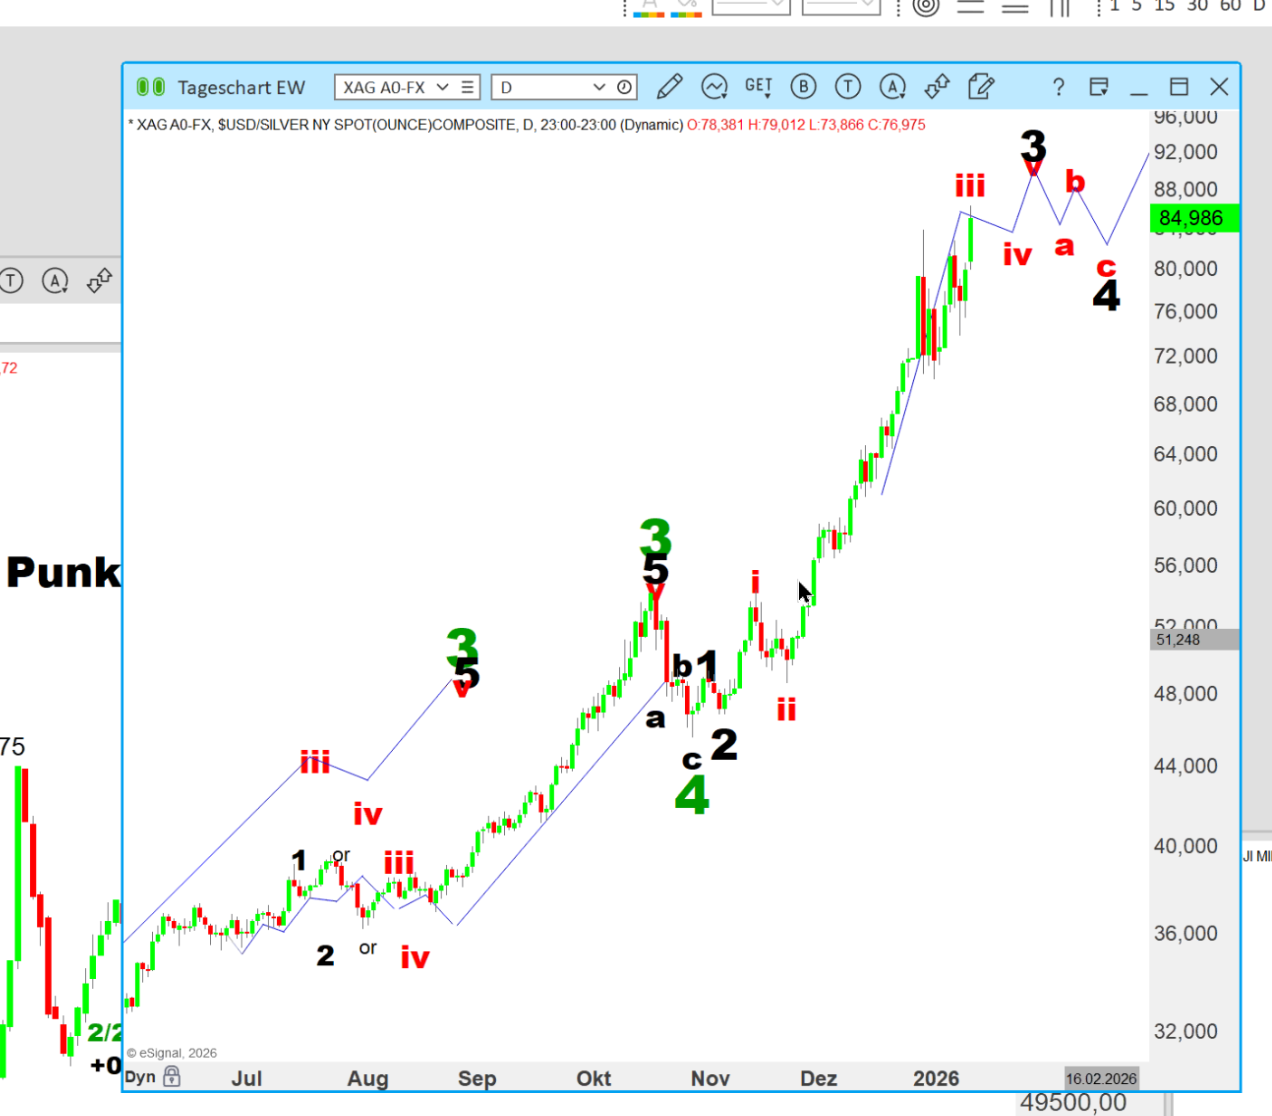Image resolution: width=1272 pixels, height=1116 pixels.
Task: Open the window layout menu icon
Action: (x=1099, y=87)
